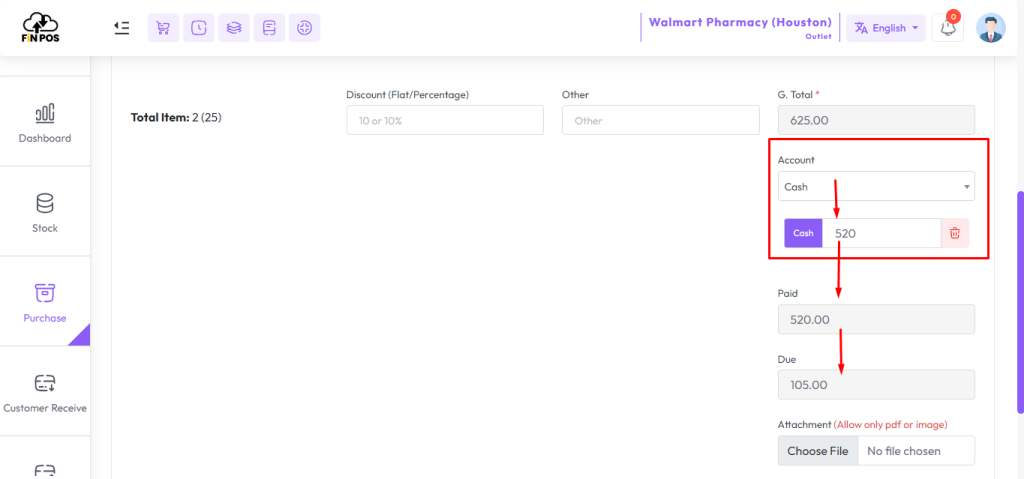1024x479 pixels.
Task: Click the Customer Receive icon
Action: tap(44, 383)
